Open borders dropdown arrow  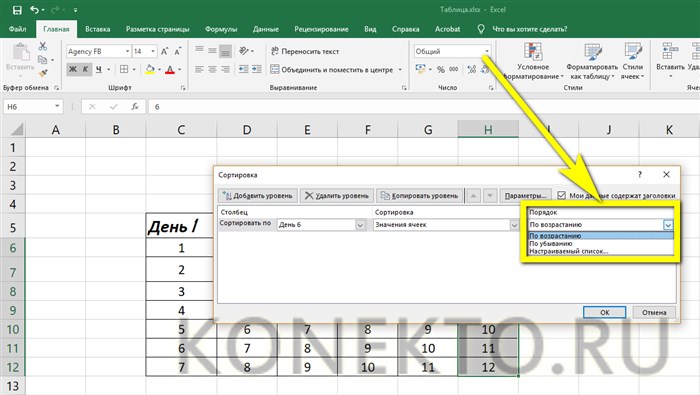click(134, 70)
